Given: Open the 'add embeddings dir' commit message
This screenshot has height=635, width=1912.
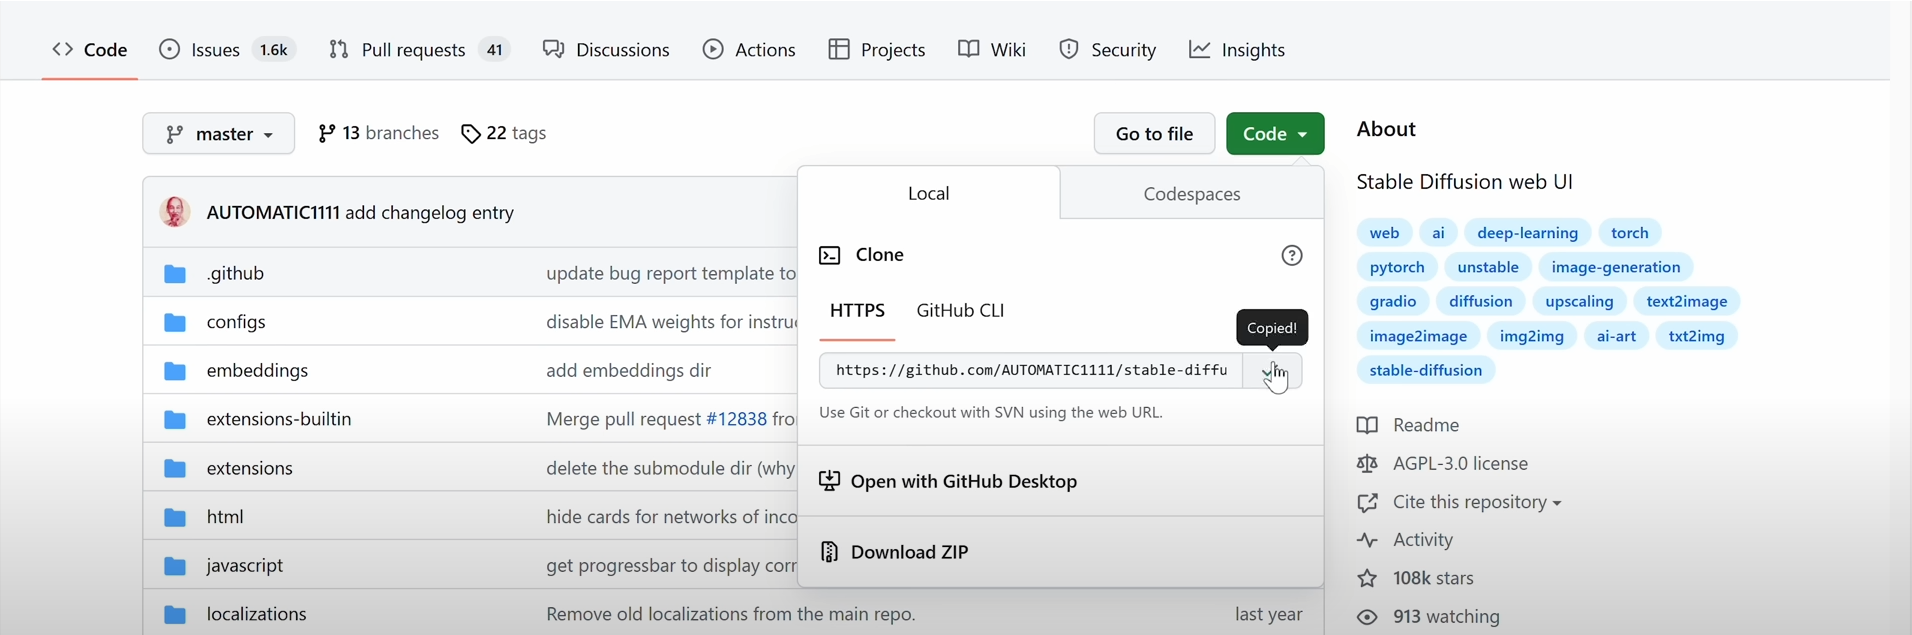Looking at the screenshot, I should click(628, 371).
